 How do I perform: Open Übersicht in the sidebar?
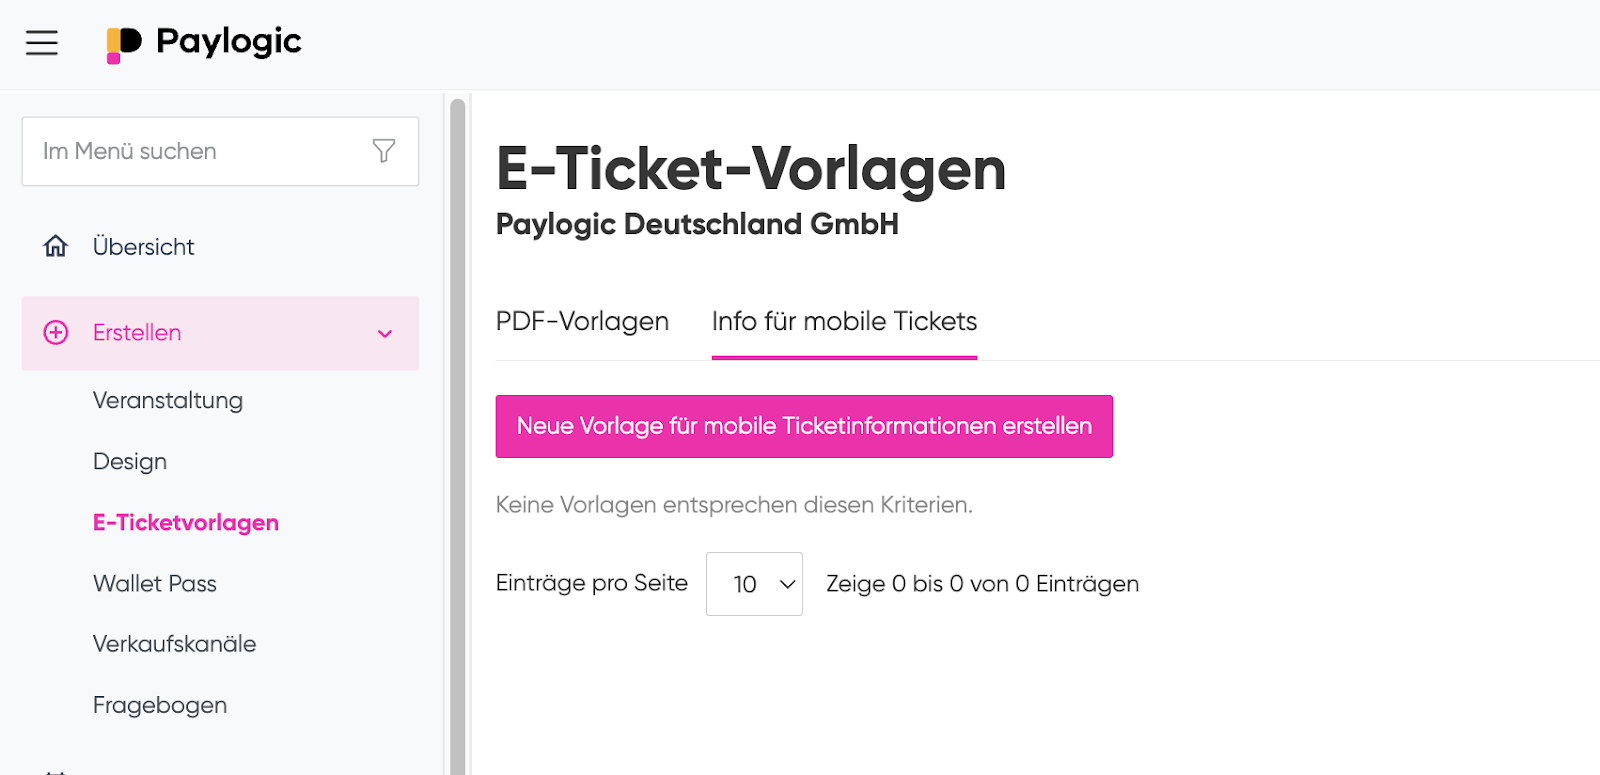click(x=143, y=247)
